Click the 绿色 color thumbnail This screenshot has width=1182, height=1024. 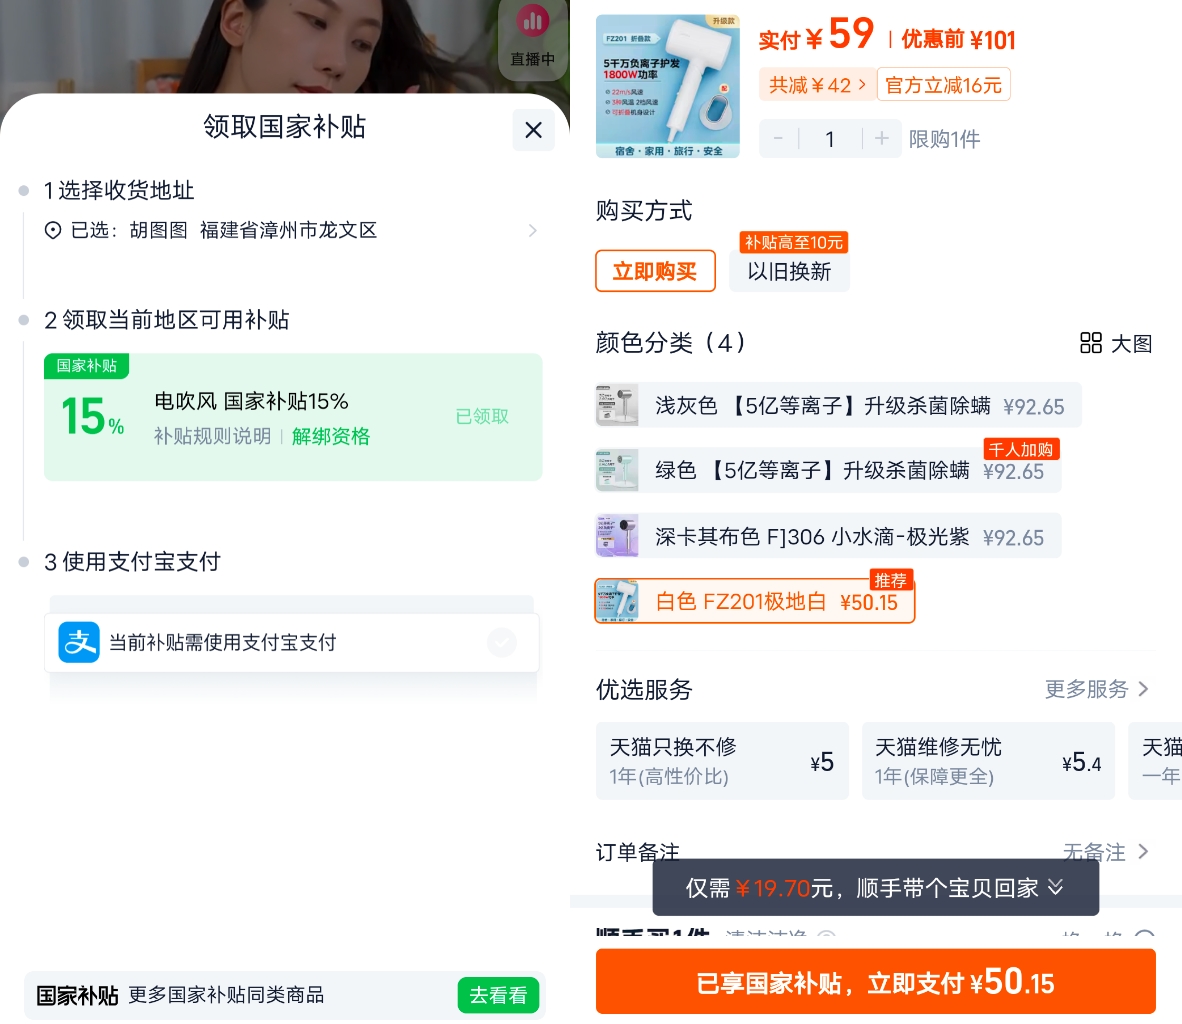coord(617,471)
